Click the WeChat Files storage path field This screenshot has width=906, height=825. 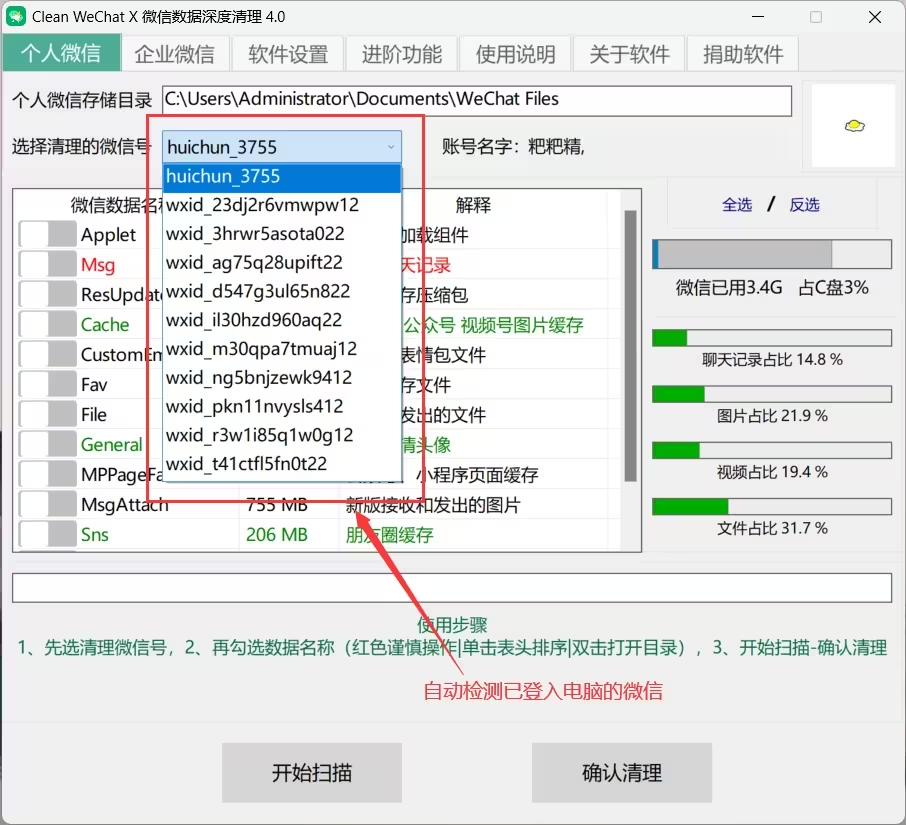pyautogui.click(x=477, y=101)
